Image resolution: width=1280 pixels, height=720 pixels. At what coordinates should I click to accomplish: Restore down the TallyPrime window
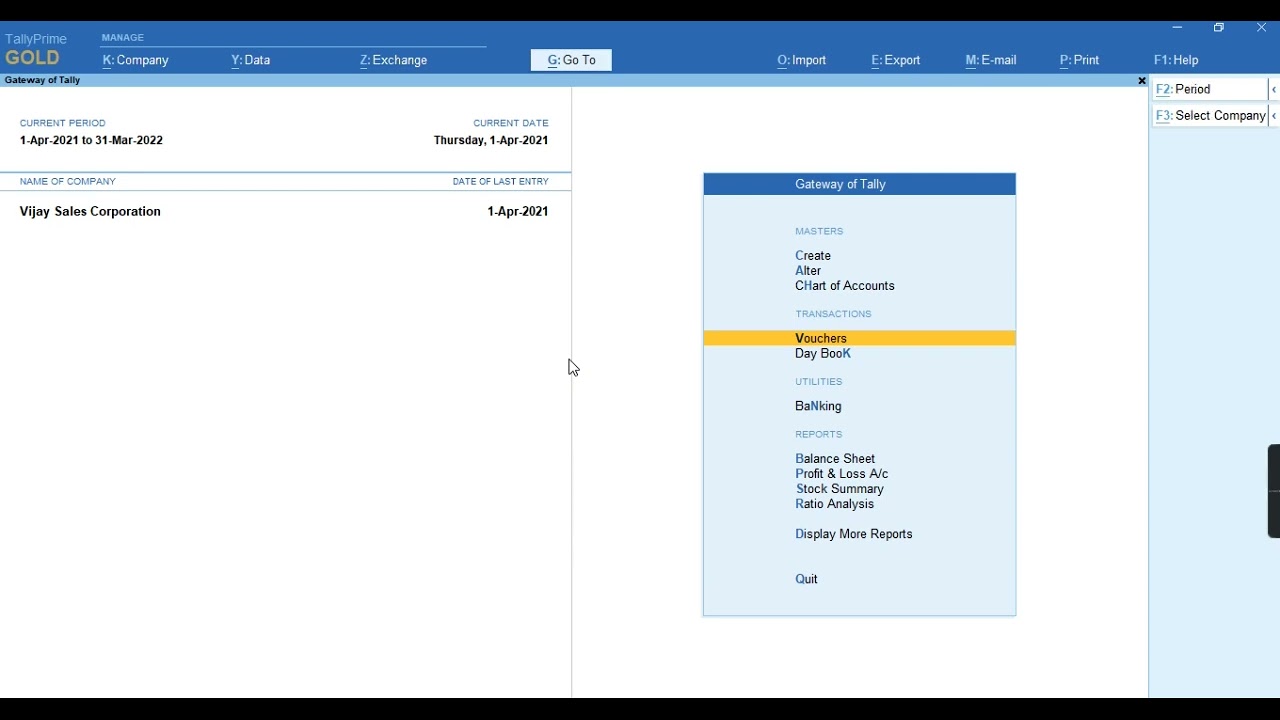tap(1219, 28)
